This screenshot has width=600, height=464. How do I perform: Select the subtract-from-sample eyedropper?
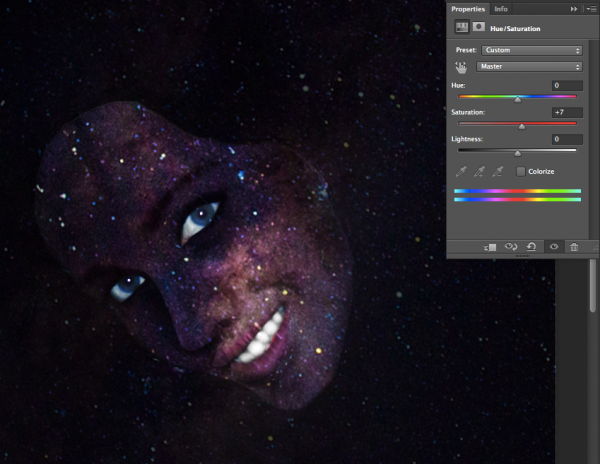click(497, 172)
